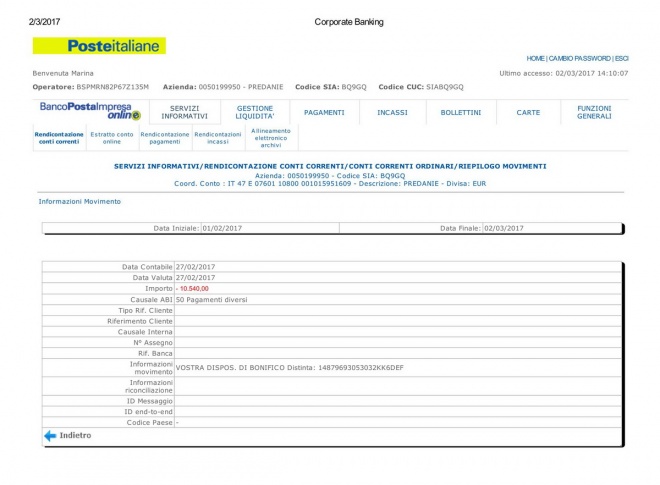The height and width of the screenshot is (485, 660).
Task: Open the SERVIZI INFORMATIVI menu
Action: click(x=184, y=112)
